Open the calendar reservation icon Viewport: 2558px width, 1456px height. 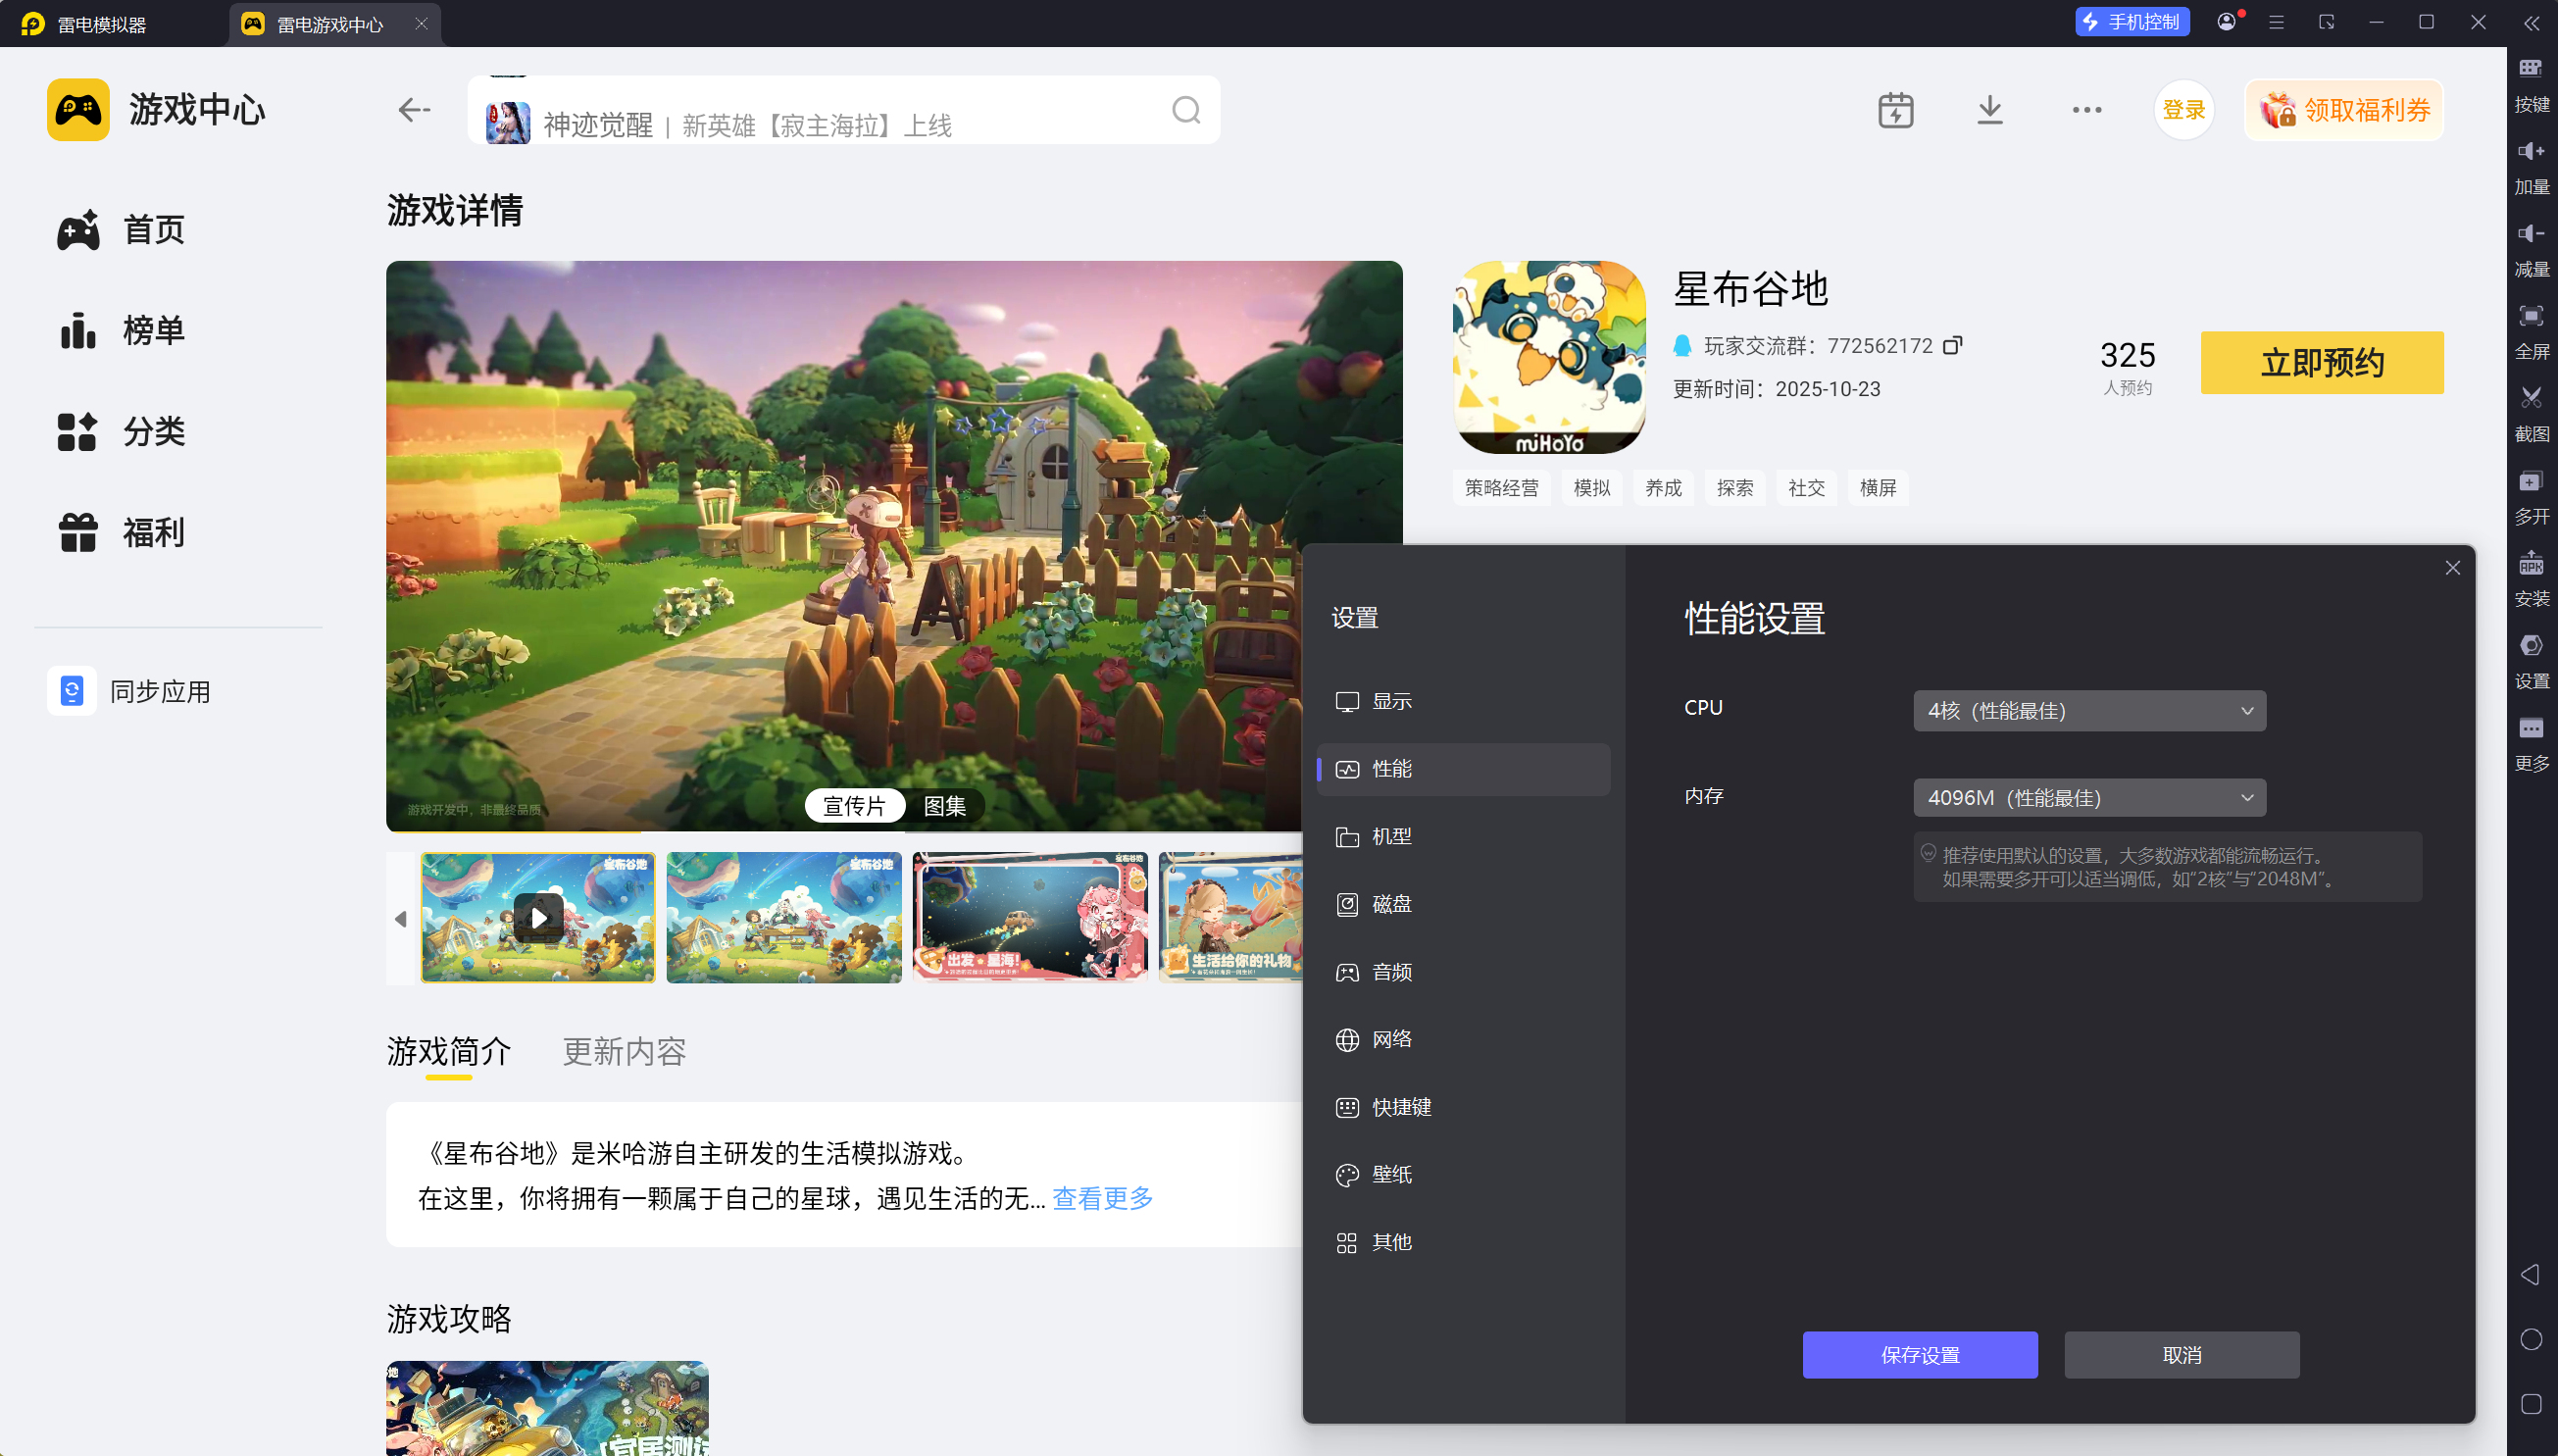[1895, 110]
